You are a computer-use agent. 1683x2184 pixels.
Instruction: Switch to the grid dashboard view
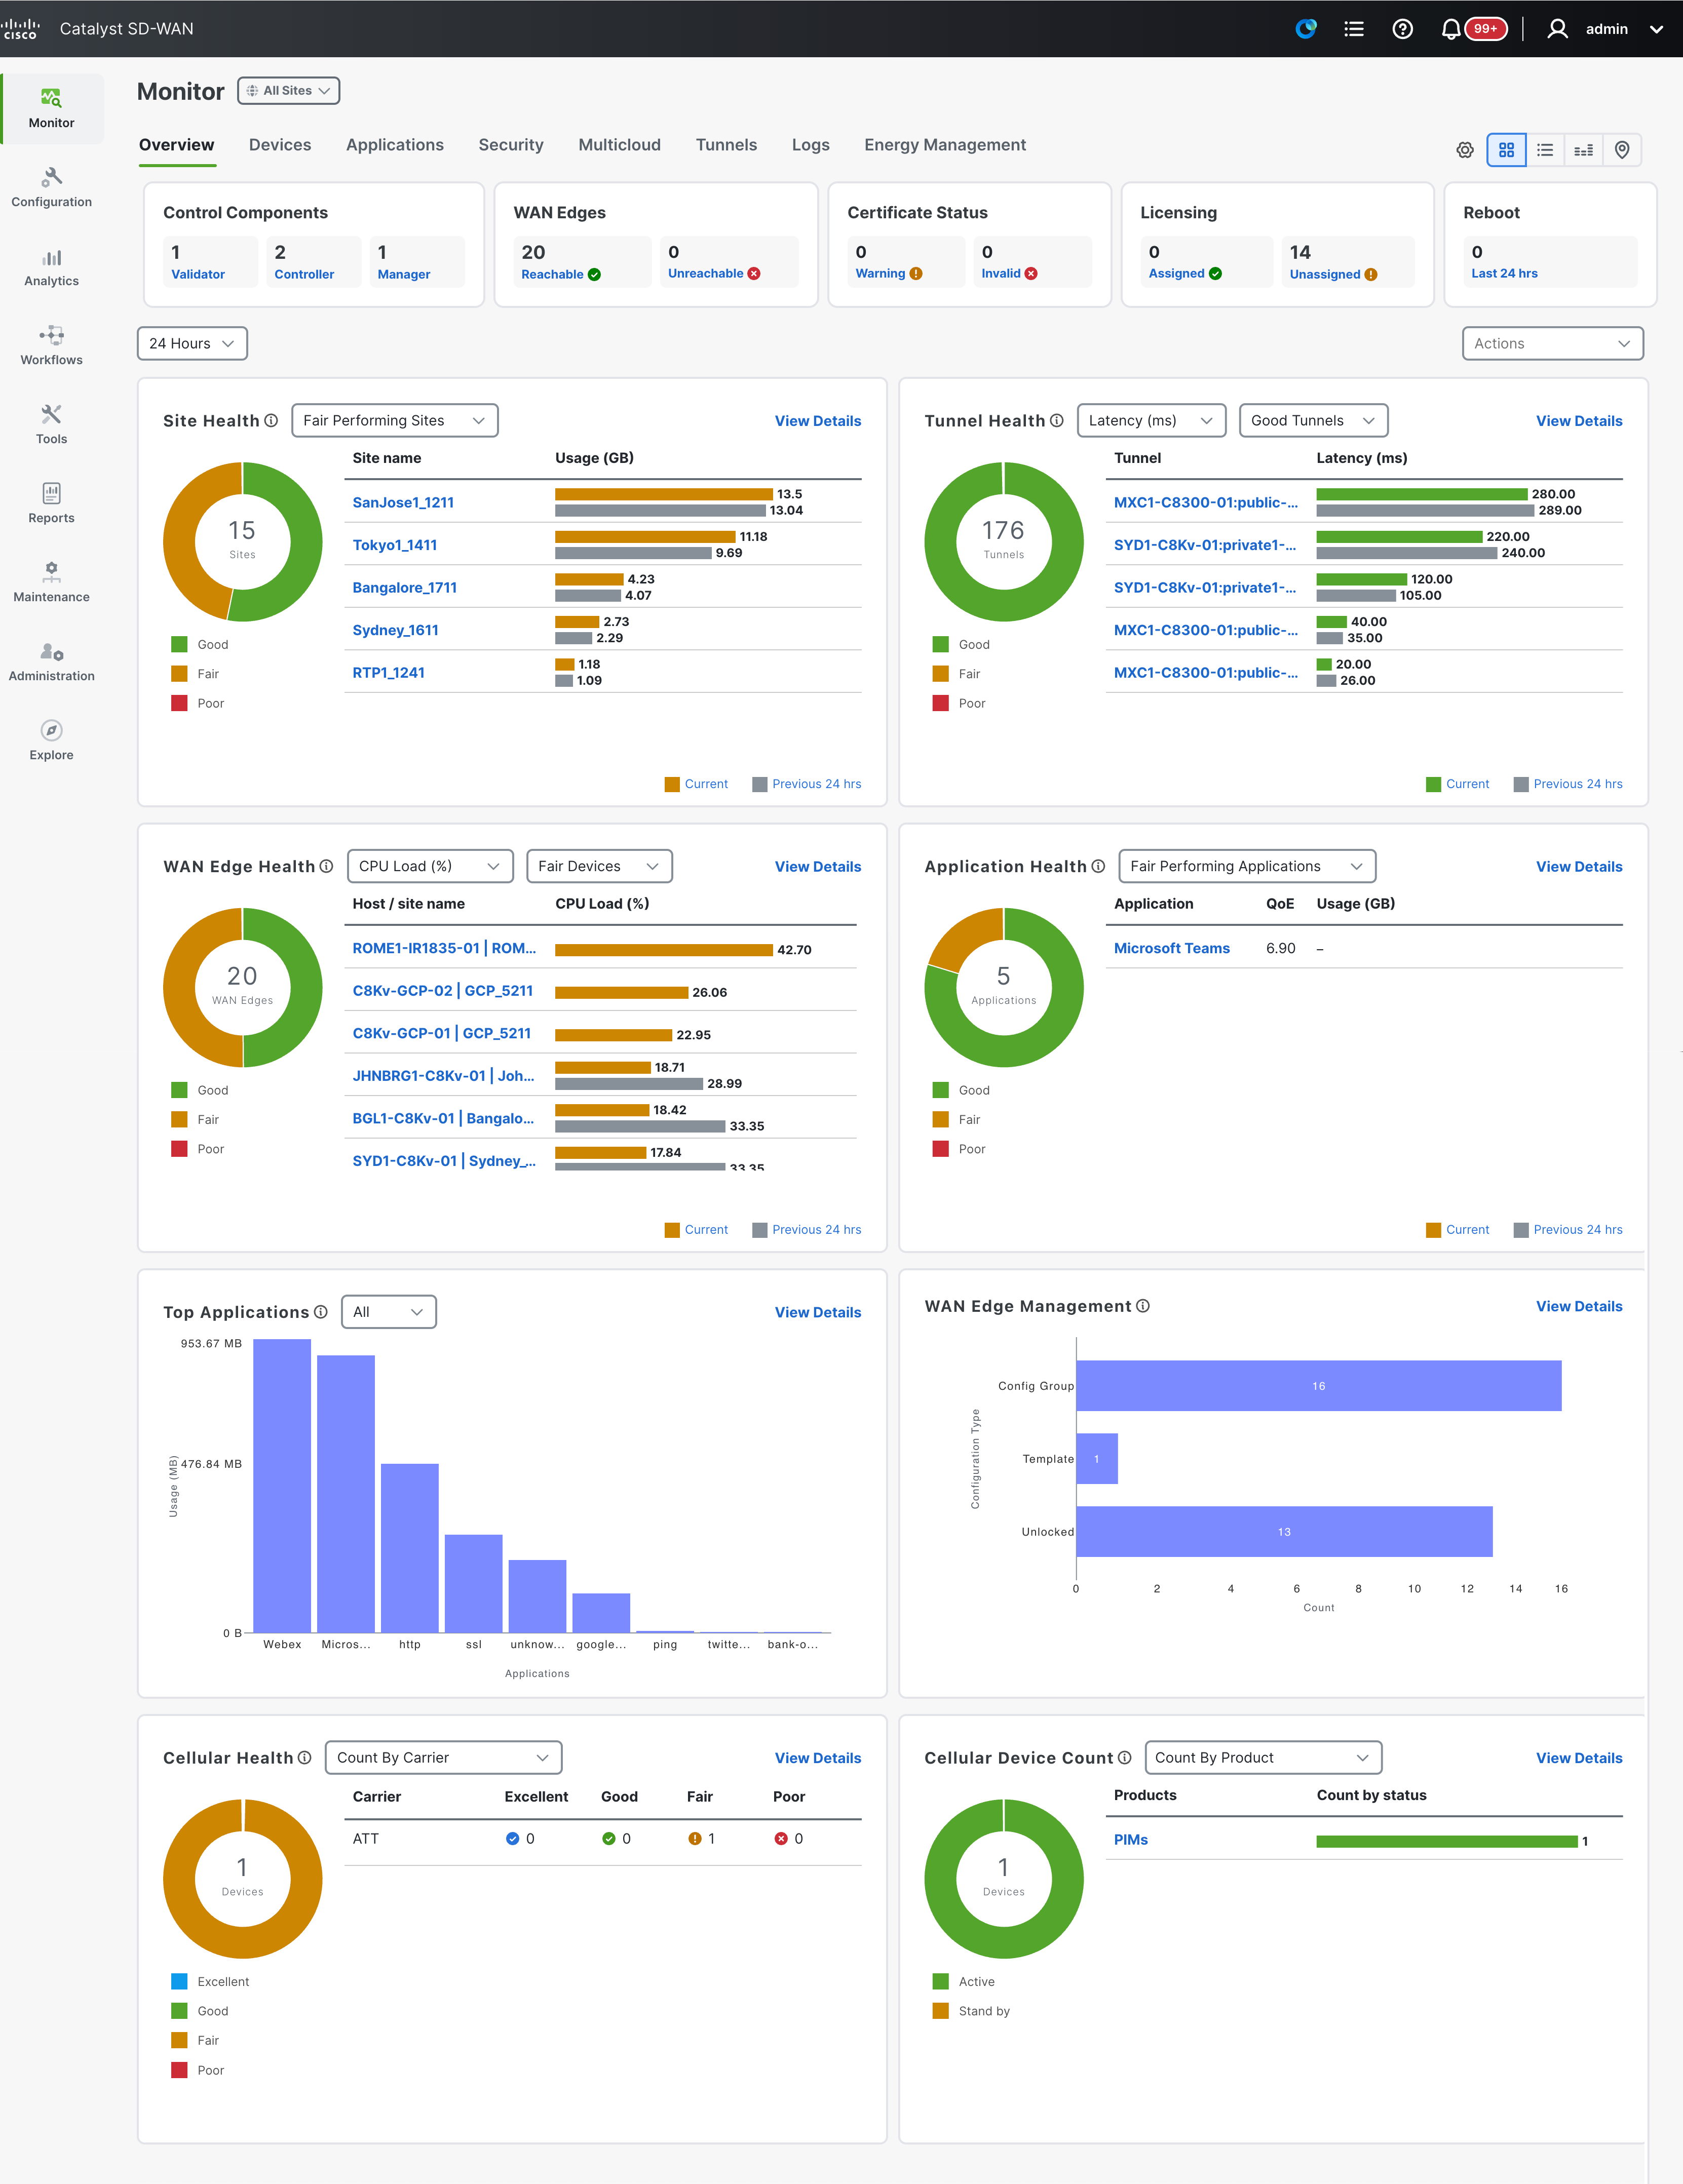pos(1506,150)
